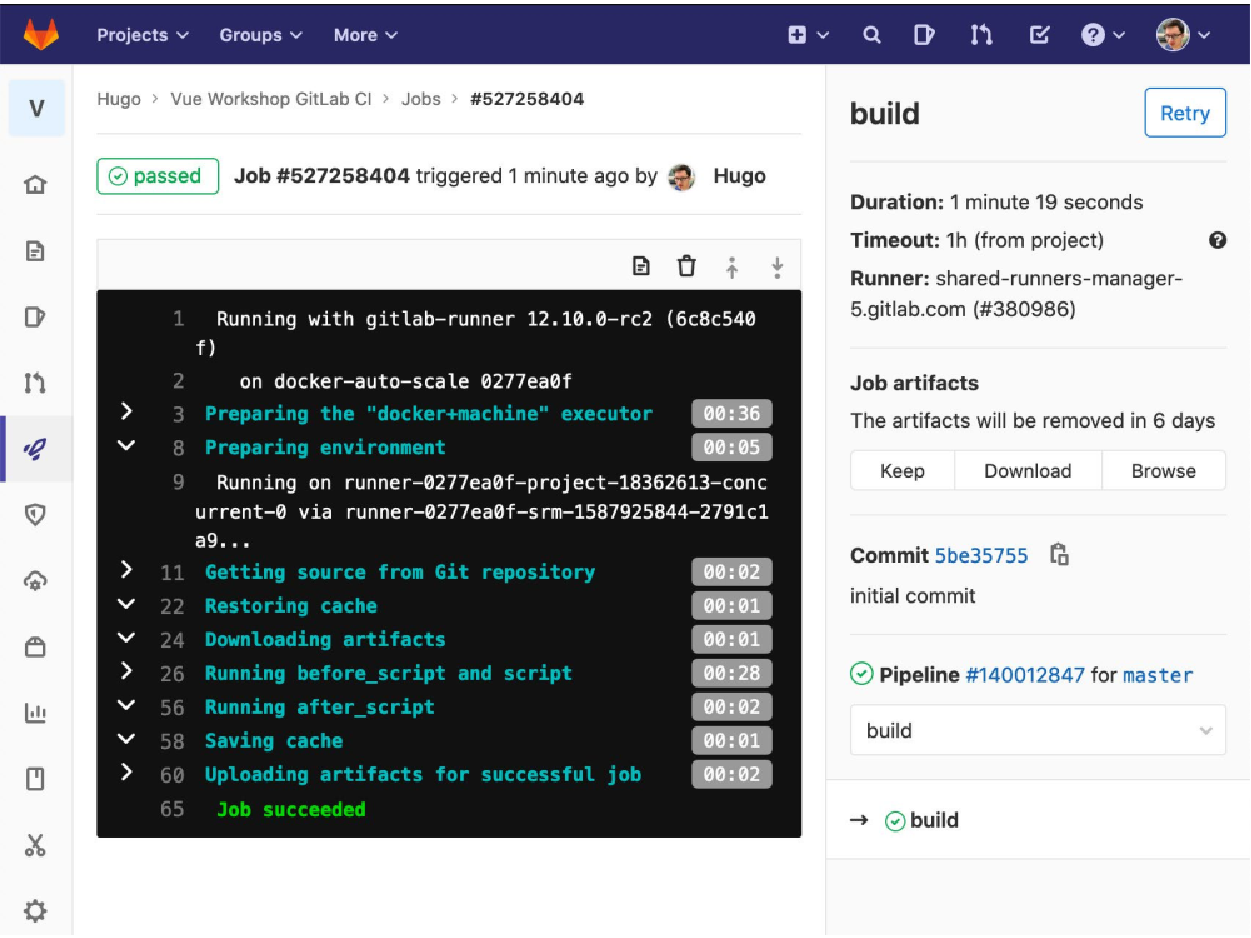
Task: Open Settings gear icon in the sidebar
Action: tap(35, 911)
